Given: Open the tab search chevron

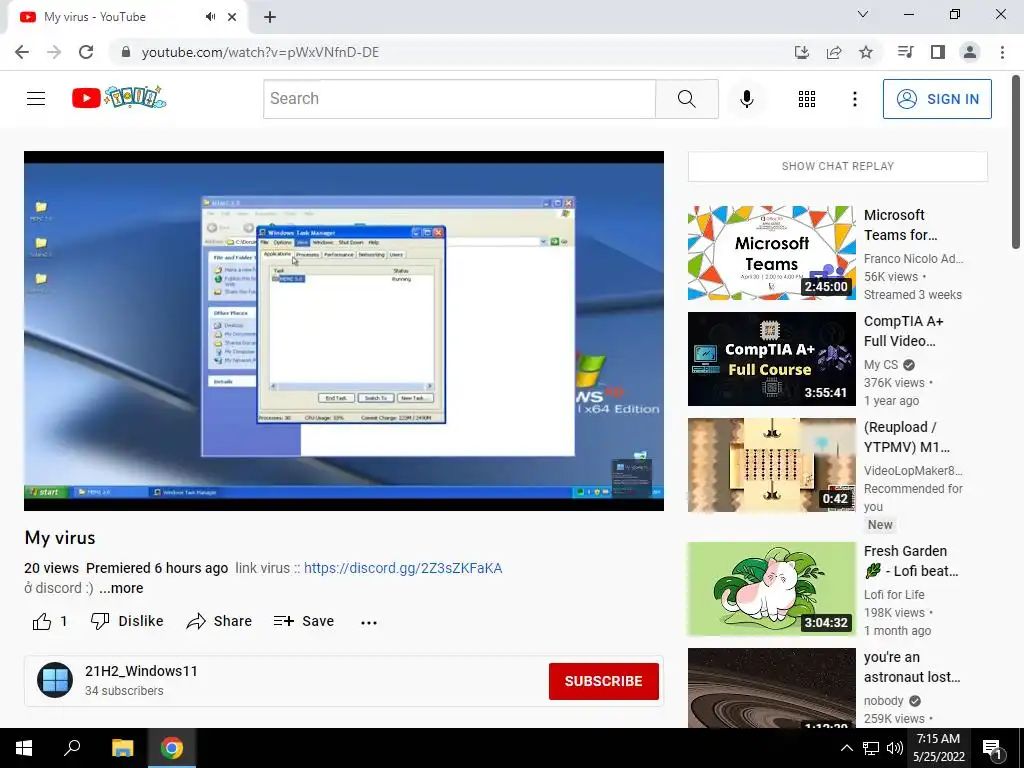Looking at the screenshot, I should click(862, 14).
